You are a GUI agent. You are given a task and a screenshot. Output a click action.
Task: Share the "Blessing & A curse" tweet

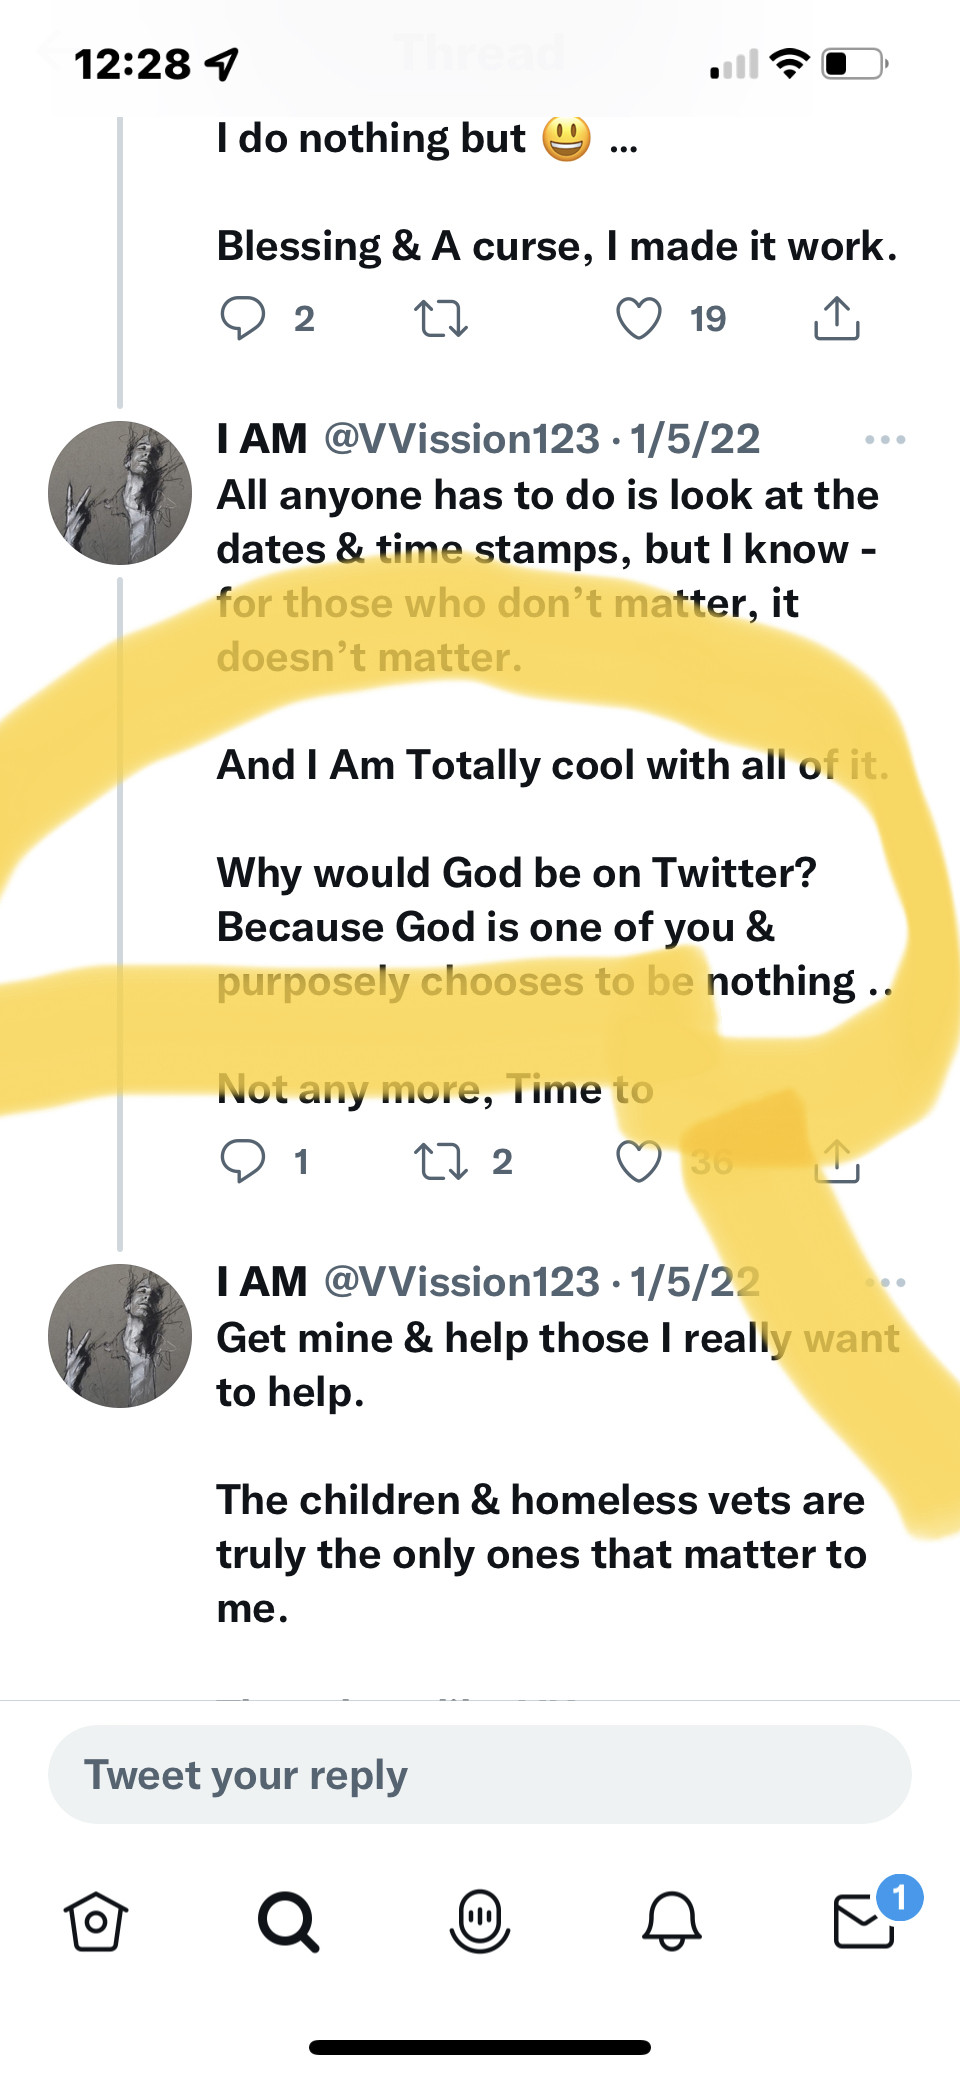pyautogui.click(x=836, y=319)
